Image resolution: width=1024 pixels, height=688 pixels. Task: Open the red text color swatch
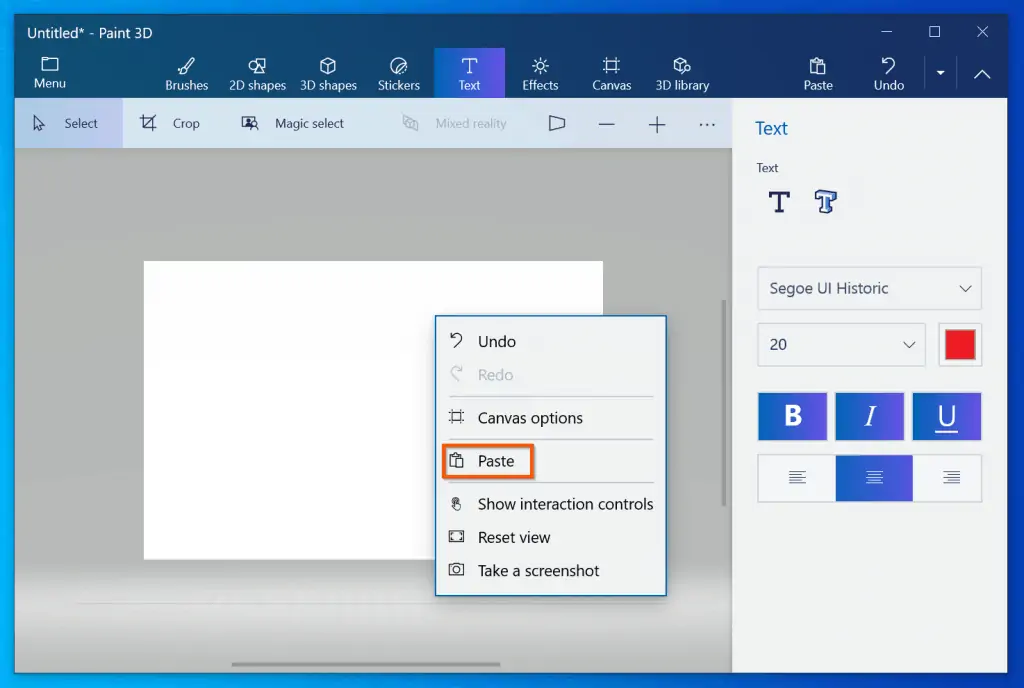point(960,344)
